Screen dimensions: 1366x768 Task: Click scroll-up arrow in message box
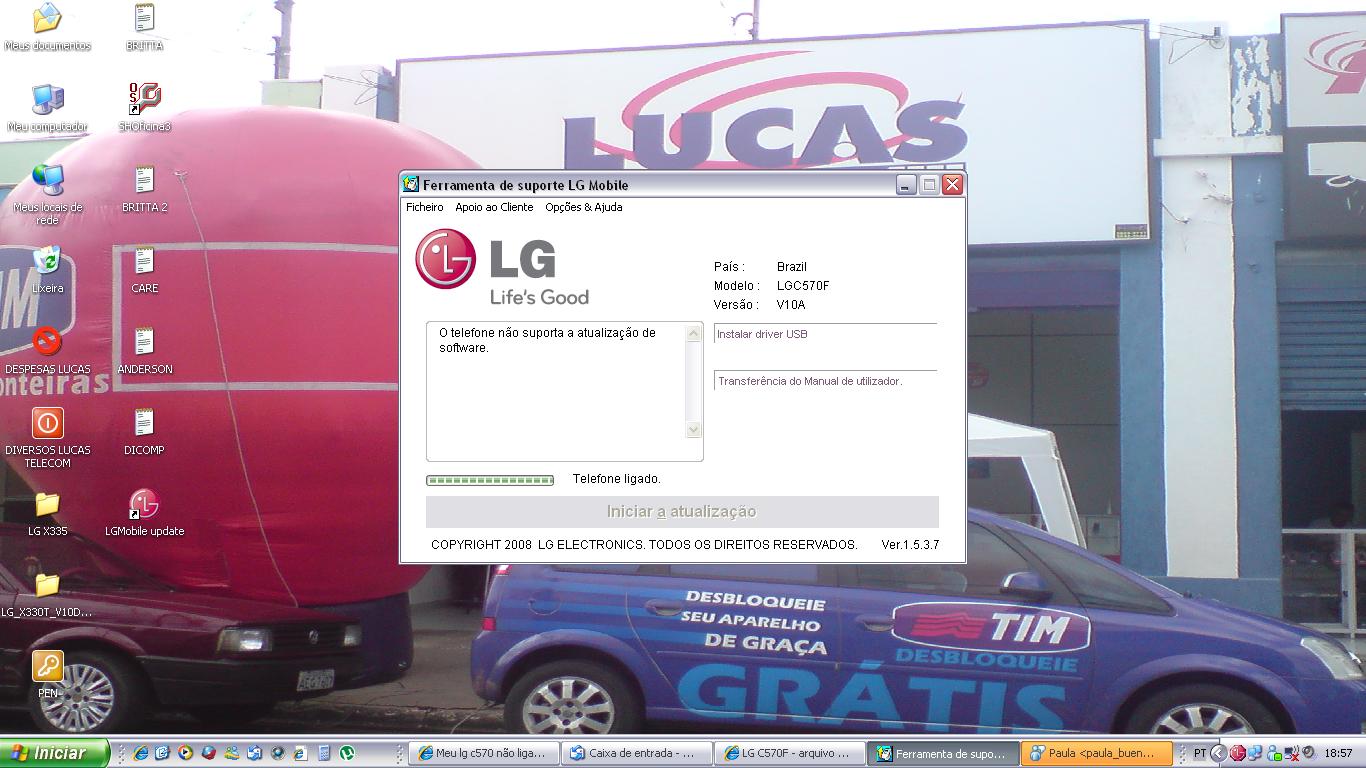click(694, 334)
